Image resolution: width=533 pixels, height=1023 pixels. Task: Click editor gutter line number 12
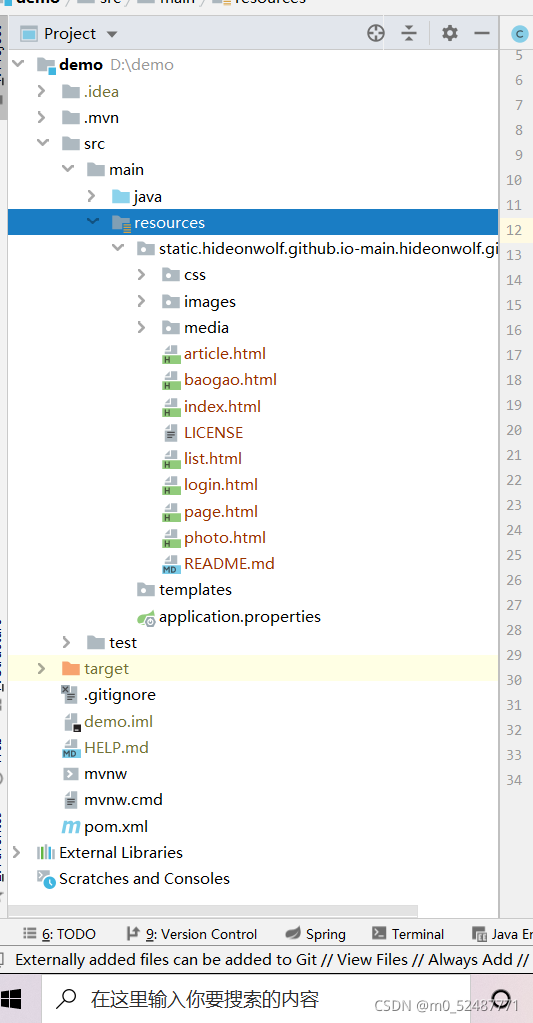(x=514, y=230)
